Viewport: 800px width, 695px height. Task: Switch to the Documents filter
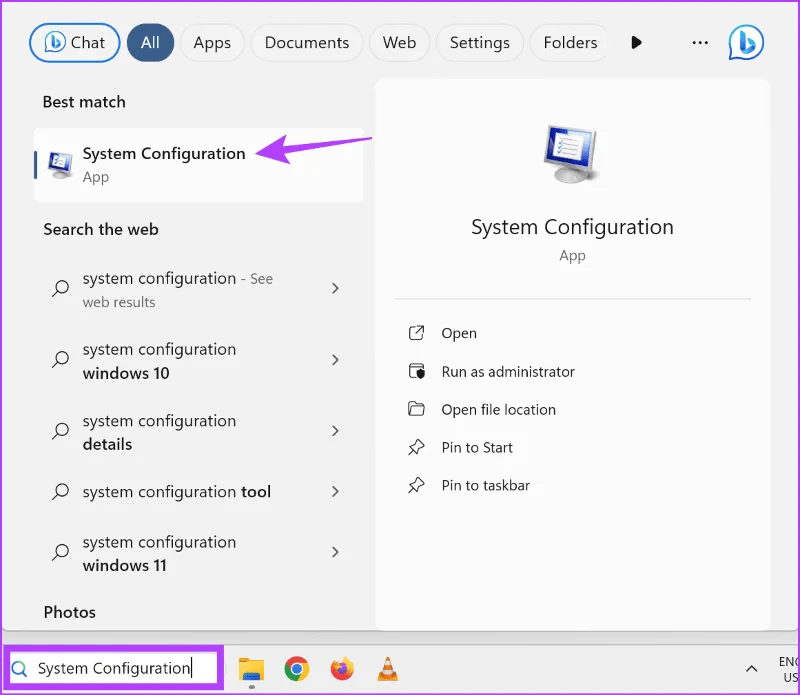[x=307, y=43]
